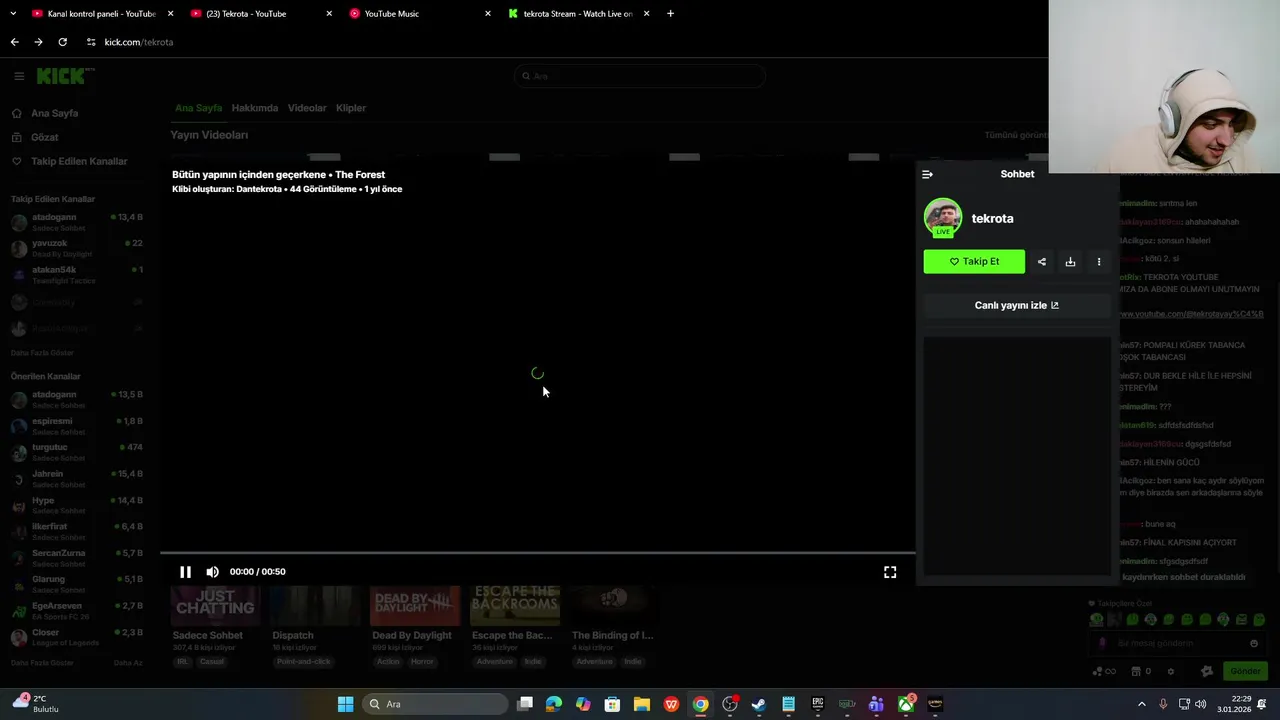1280x720 pixels.
Task: Open EgeArseven in recommended channels
Action: click(77, 610)
